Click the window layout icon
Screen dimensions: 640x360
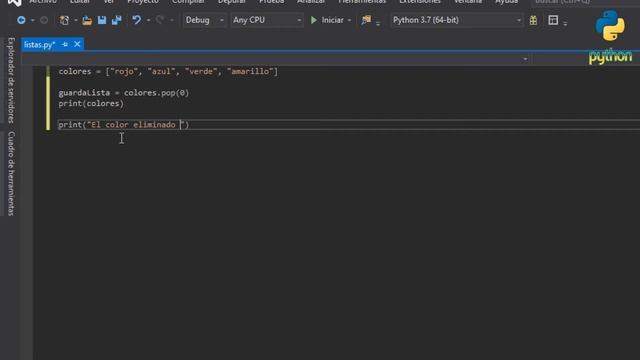pos(553,20)
